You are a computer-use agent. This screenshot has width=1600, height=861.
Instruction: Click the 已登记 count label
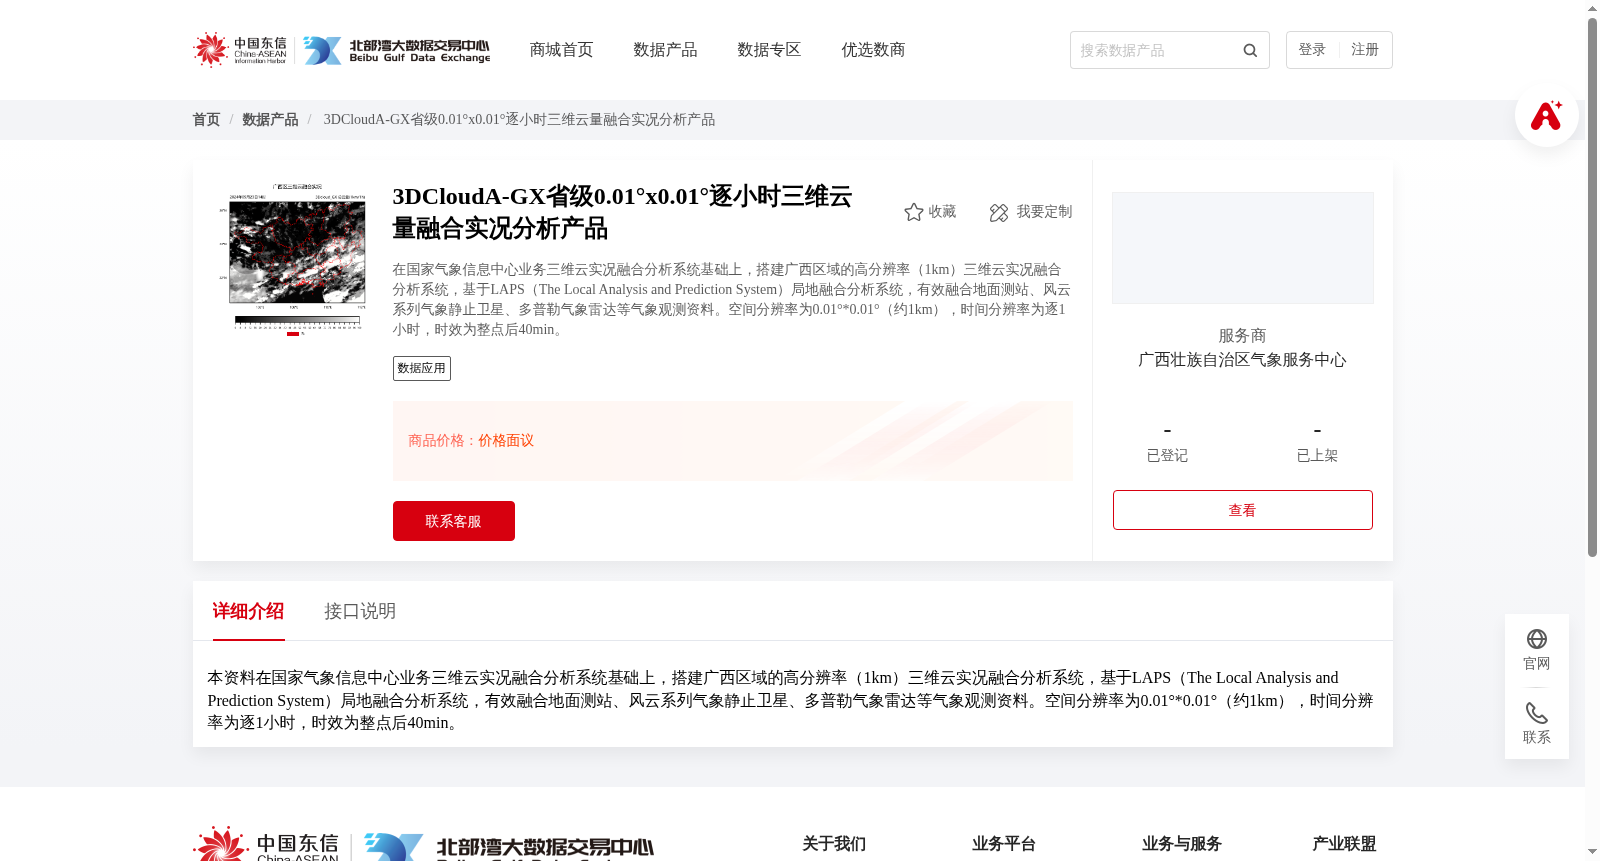[1167, 456]
